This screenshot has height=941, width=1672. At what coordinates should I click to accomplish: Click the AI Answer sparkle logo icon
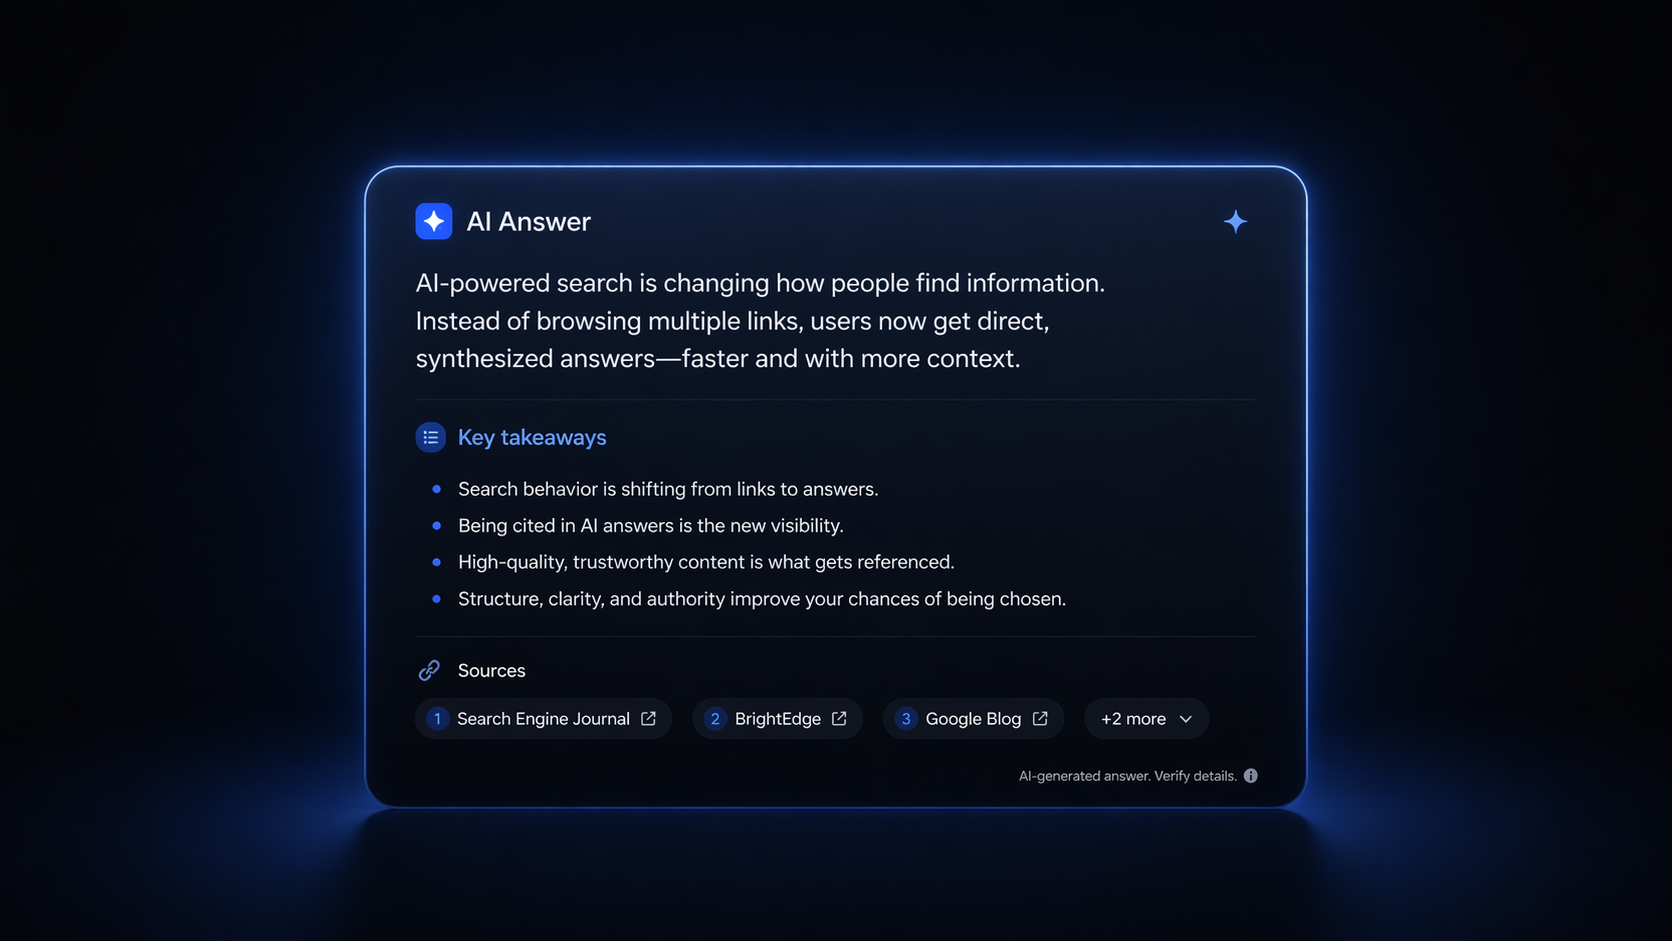click(x=433, y=221)
